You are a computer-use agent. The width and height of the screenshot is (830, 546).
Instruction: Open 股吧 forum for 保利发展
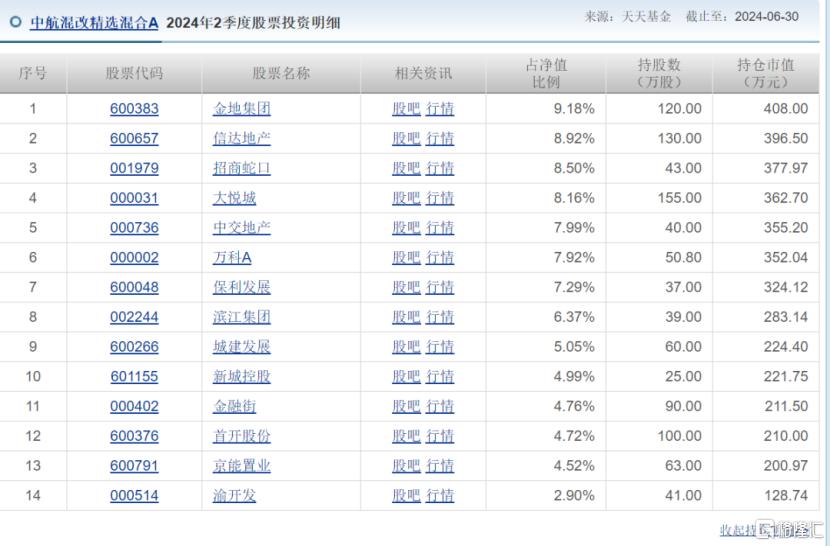pos(406,287)
